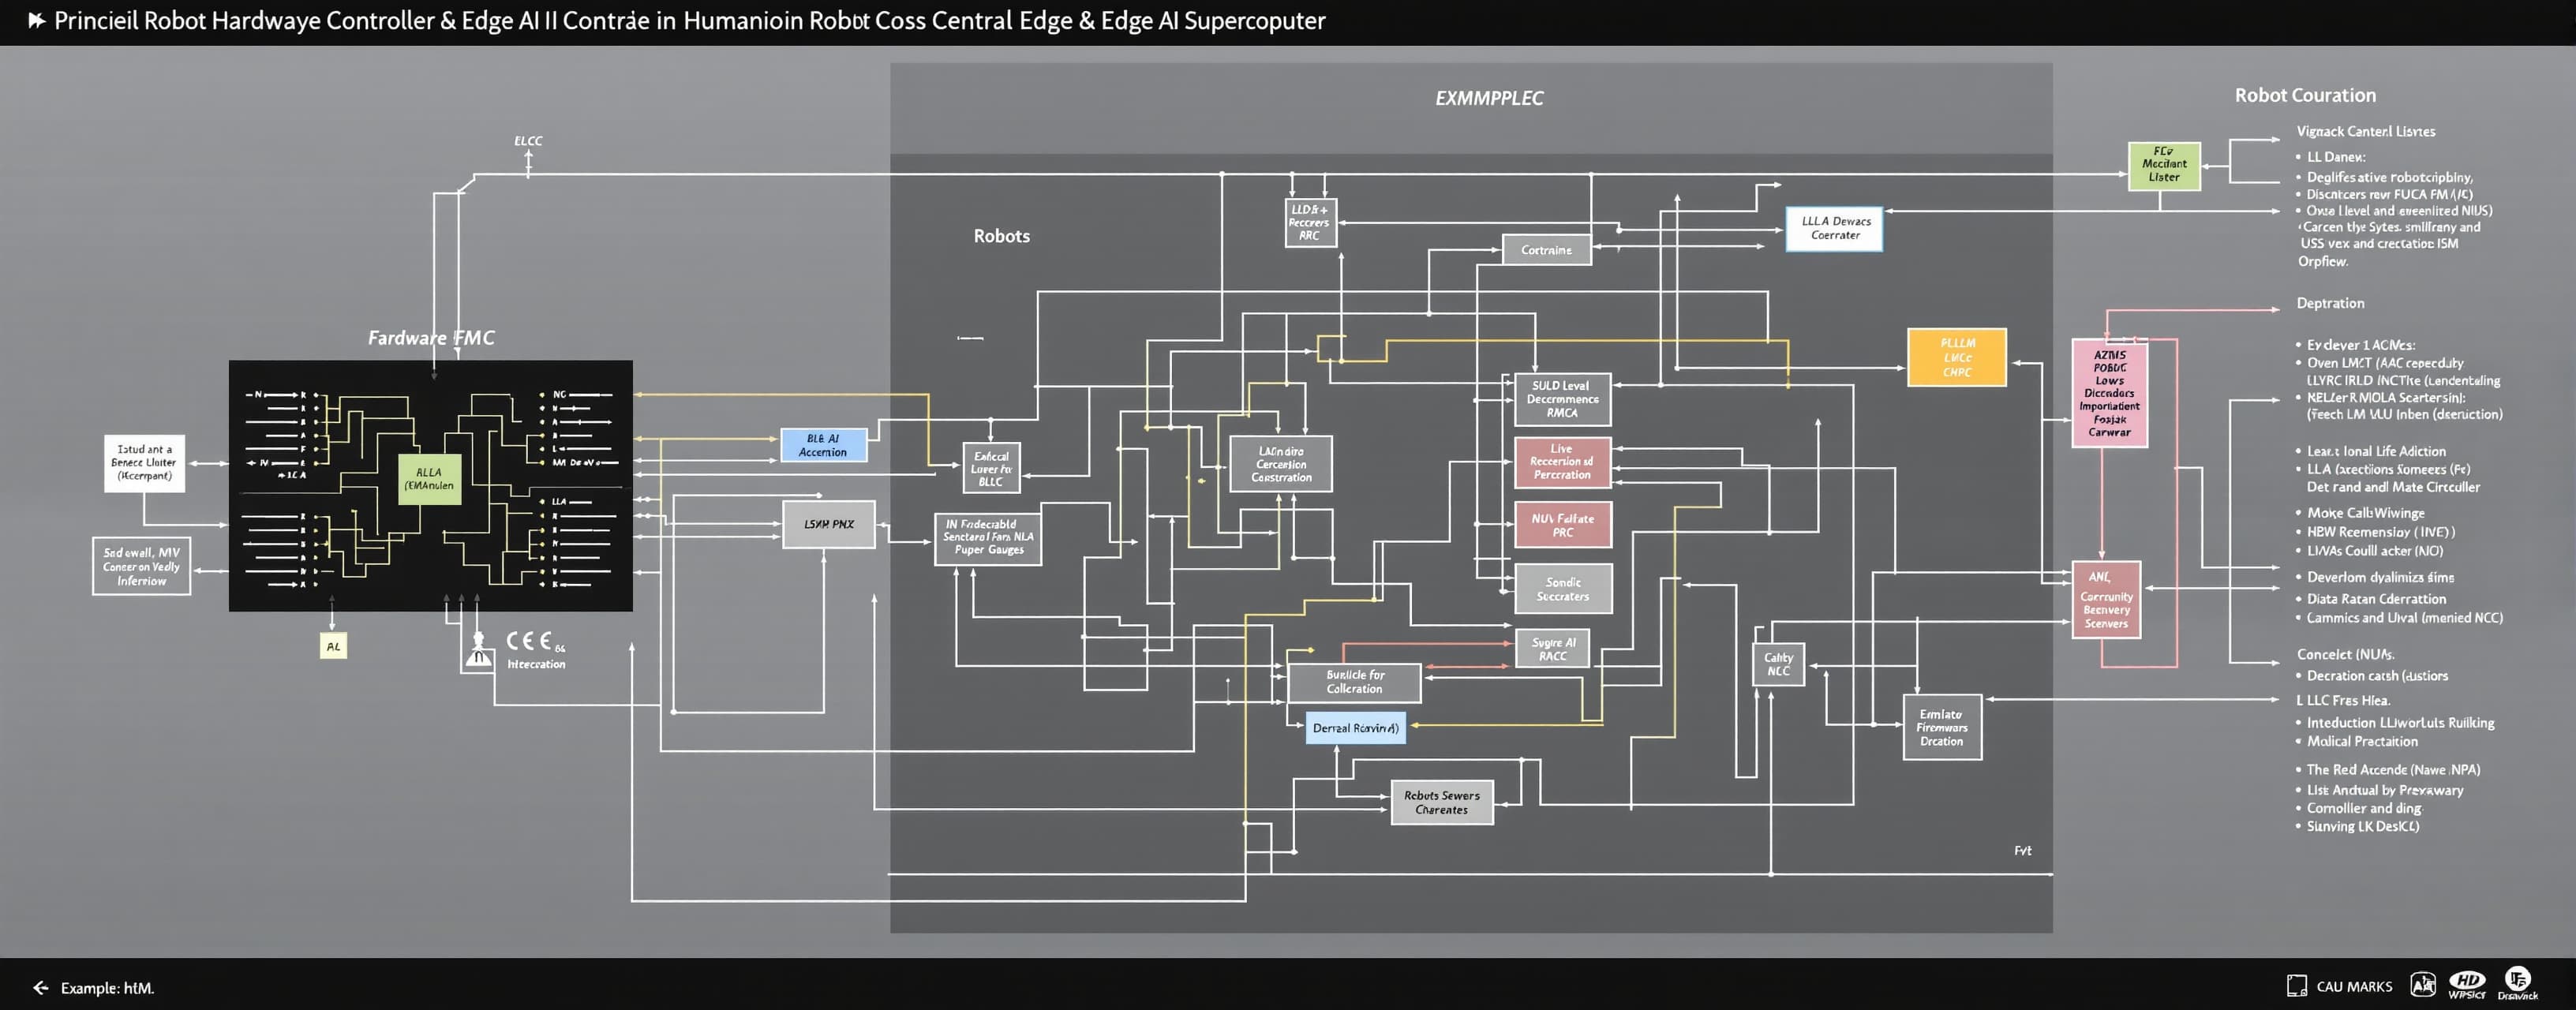This screenshot has width=2576, height=1010.
Task: Click the diagram title text in top bar
Action: coord(689,21)
